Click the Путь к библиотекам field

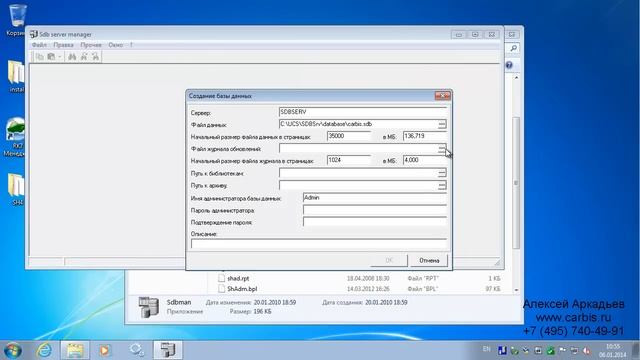[x=358, y=173]
